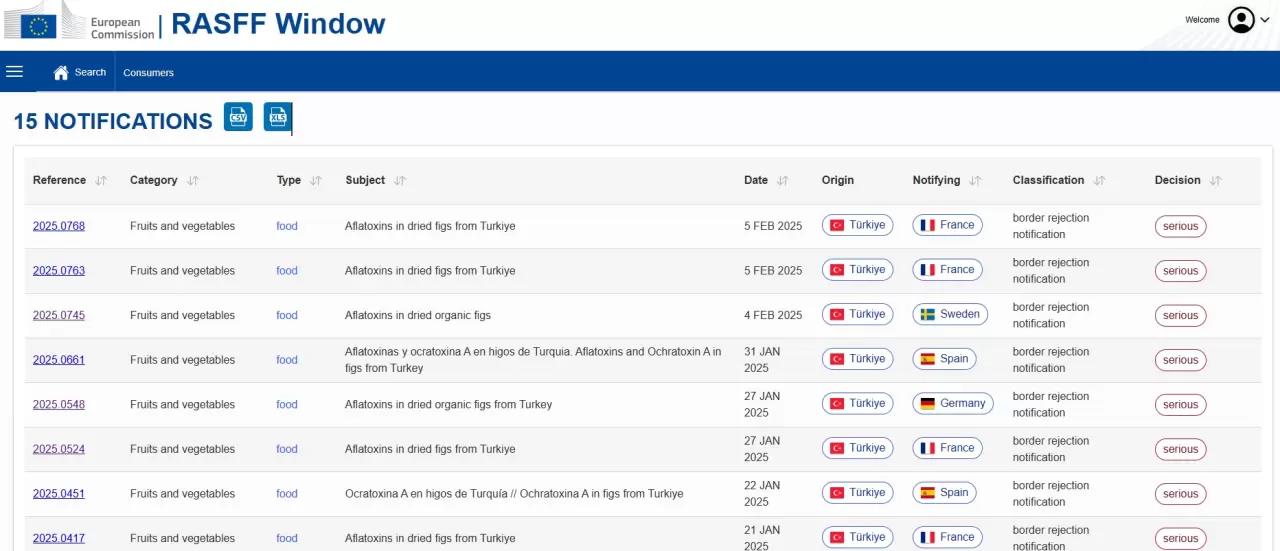Click subject 'Aflatoxins in dried organic figs'
The image size is (1280, 551).
click(x=418, y=315)
